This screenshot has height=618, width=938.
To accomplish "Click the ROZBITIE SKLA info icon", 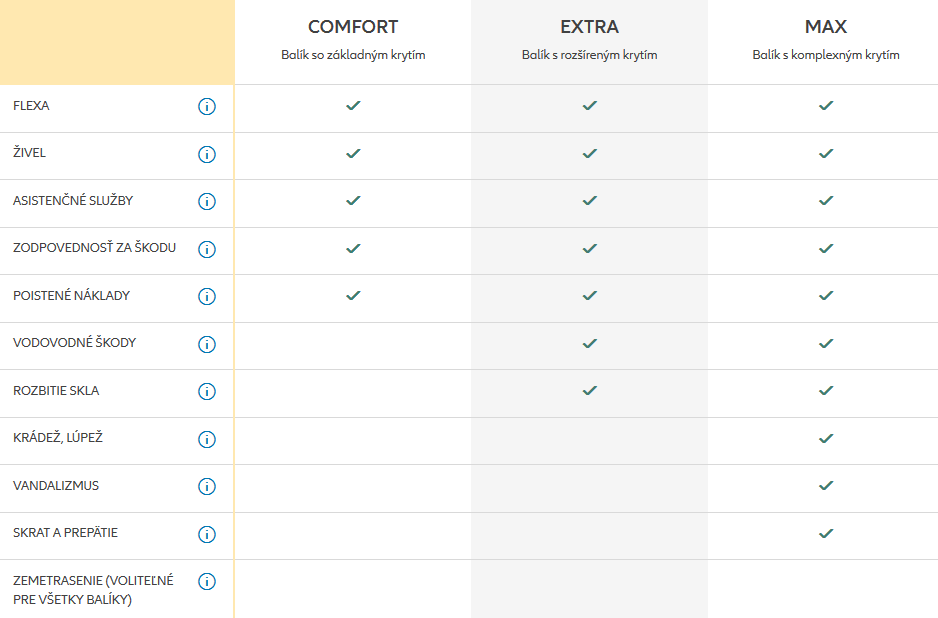I will 207,391.
